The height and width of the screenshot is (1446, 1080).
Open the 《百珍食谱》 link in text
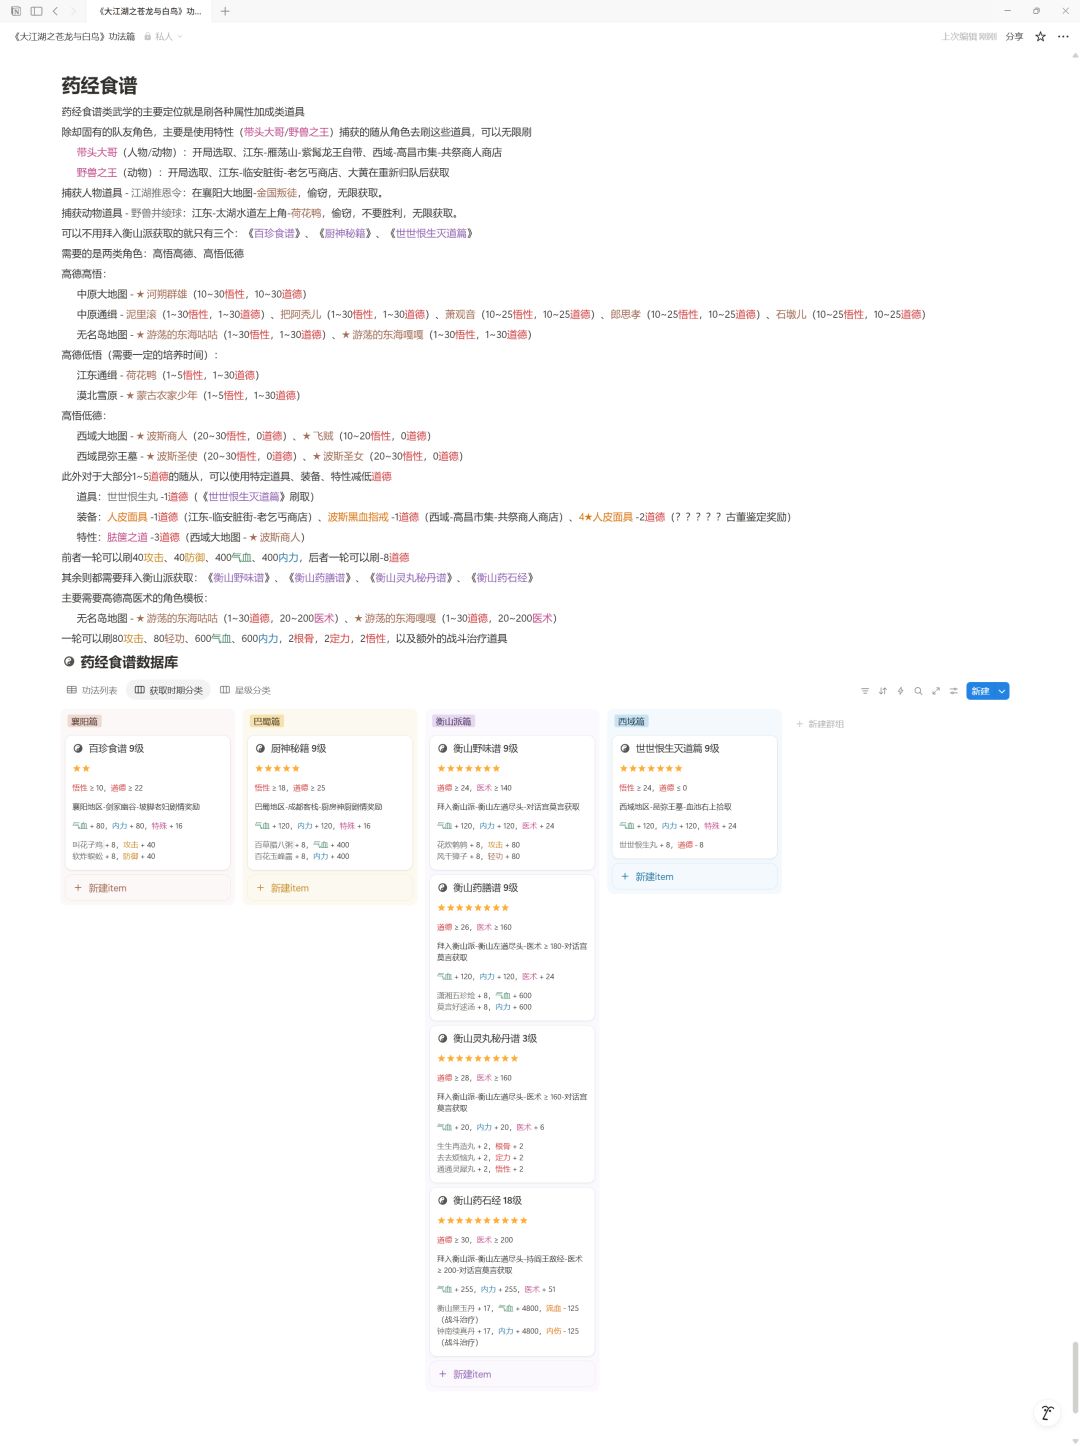tap(276, 233)
